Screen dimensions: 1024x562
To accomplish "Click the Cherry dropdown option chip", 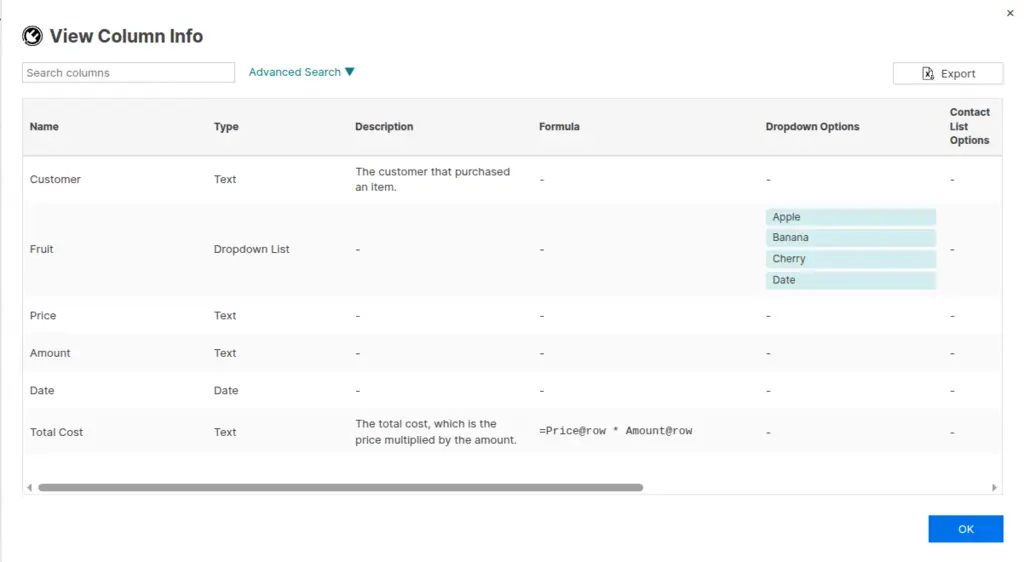I will click(x=850, y=259).
